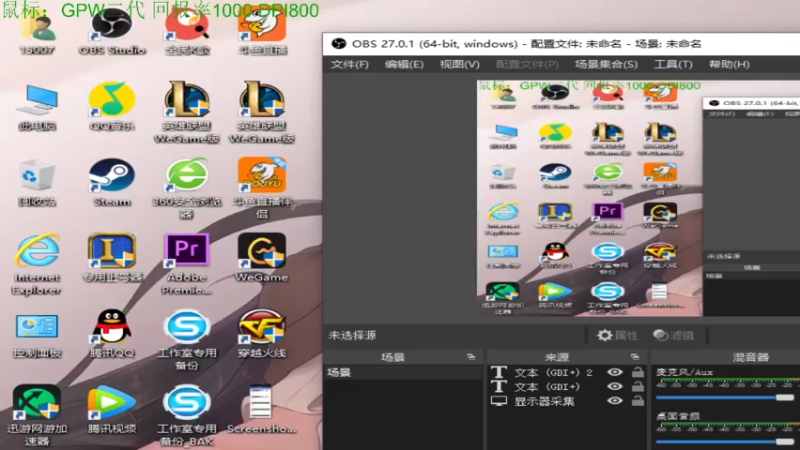Click the 滤镜 filters button
Image resolution: width=800 pixels, height=450 pixels.
point(674,335)
